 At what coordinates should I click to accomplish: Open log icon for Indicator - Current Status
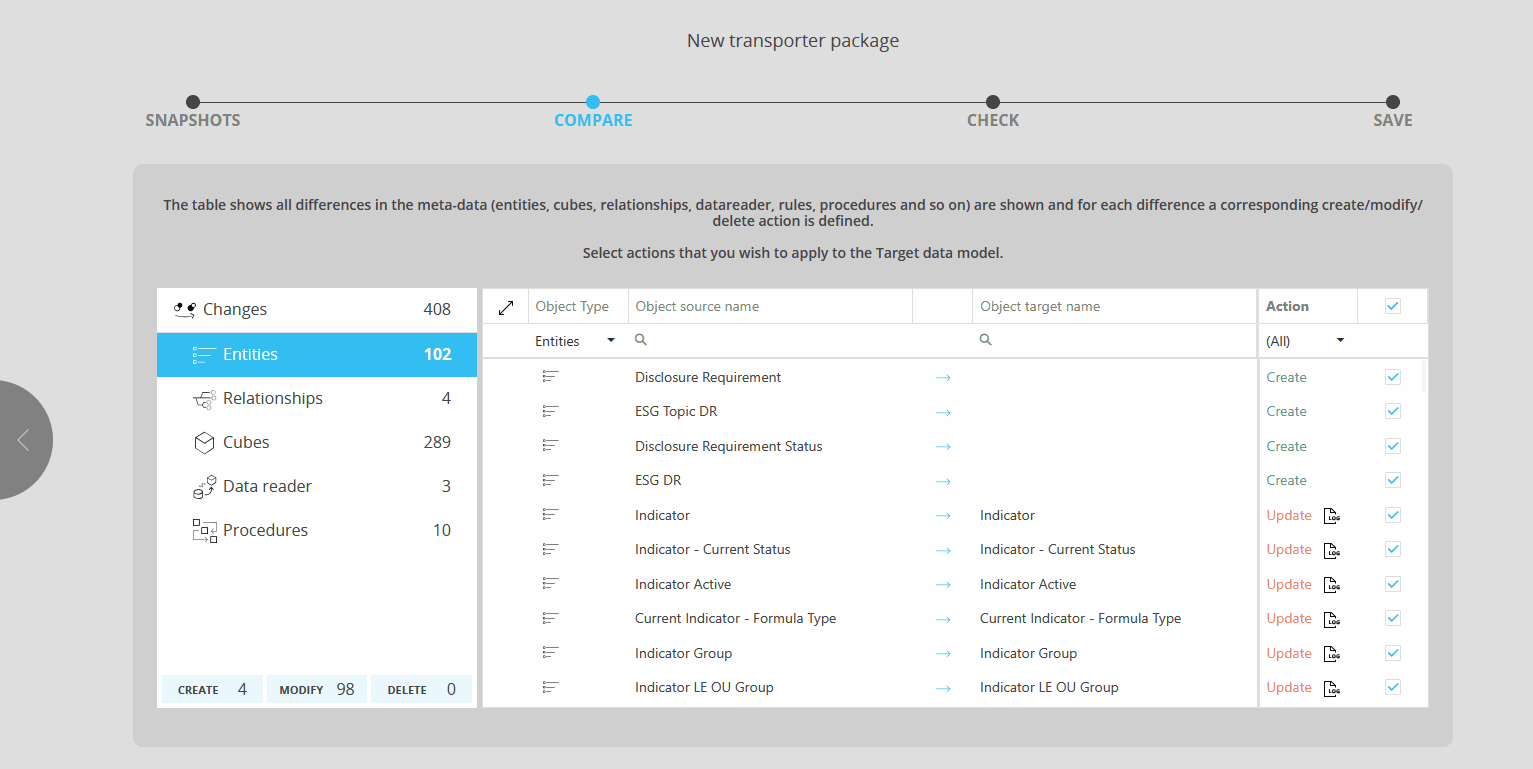point(1331,550)
